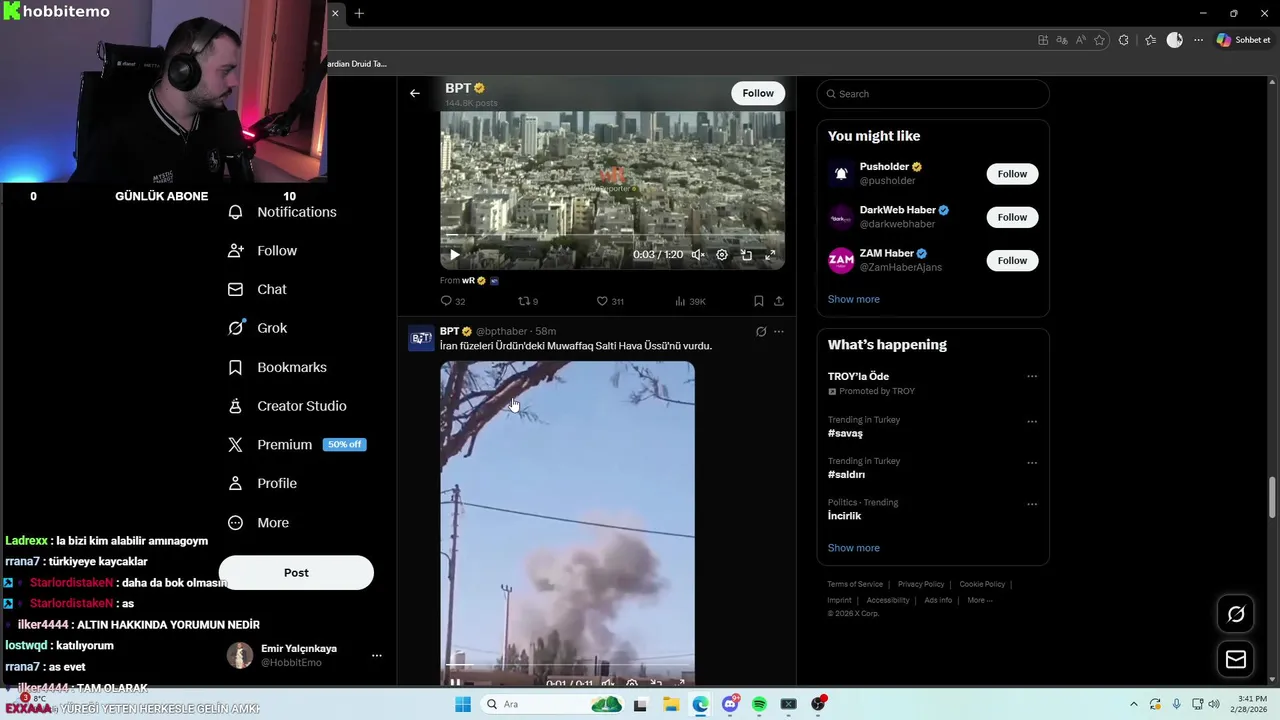1280x720 pixels.
Task: Open first video in picture-in-picture
Action: pyautogui.click(x=746, y=255)
